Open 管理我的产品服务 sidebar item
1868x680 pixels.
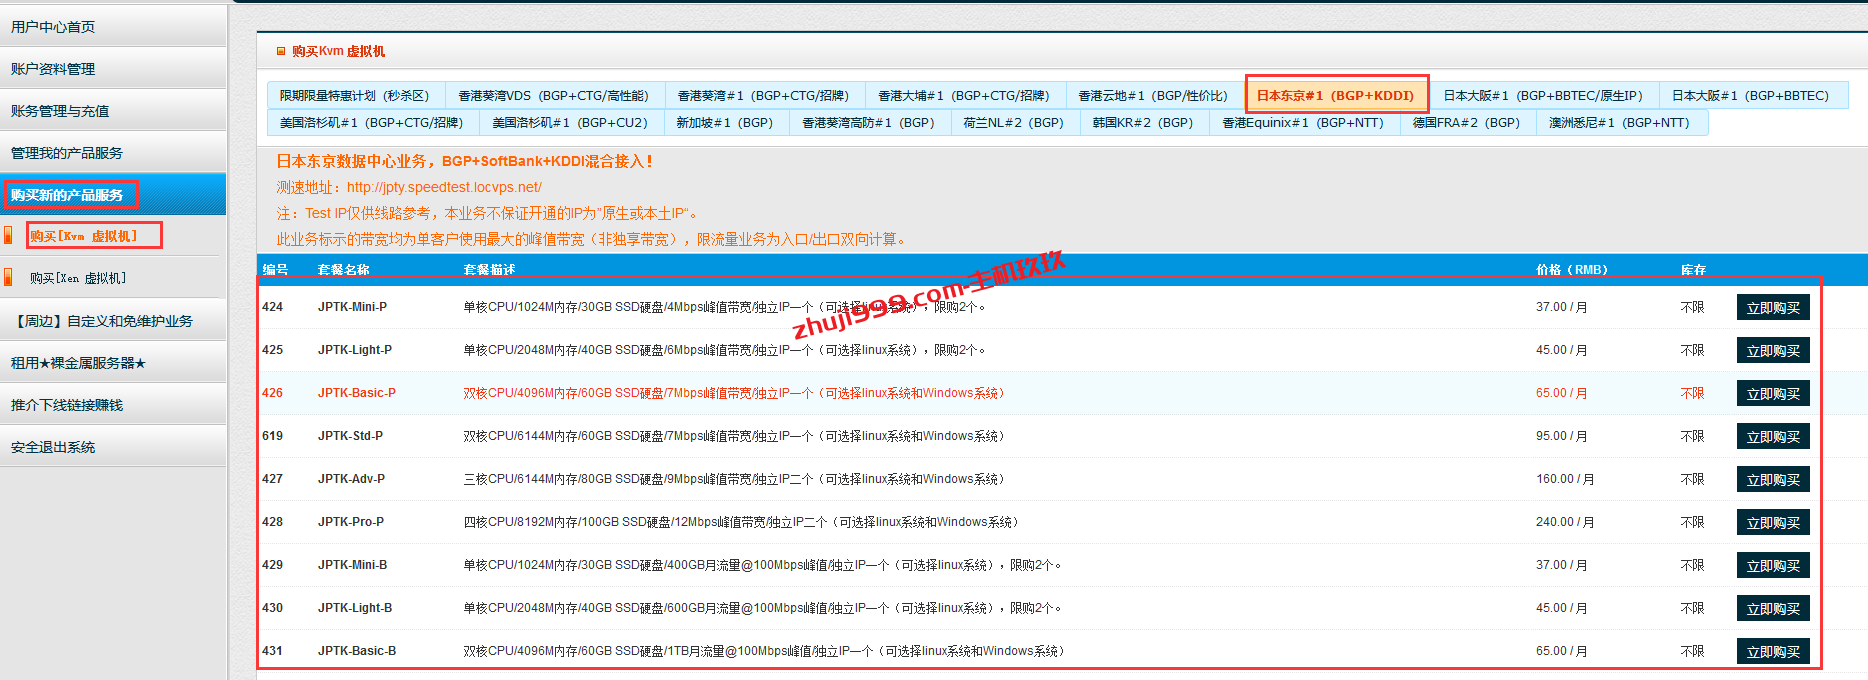coord(113,152)
